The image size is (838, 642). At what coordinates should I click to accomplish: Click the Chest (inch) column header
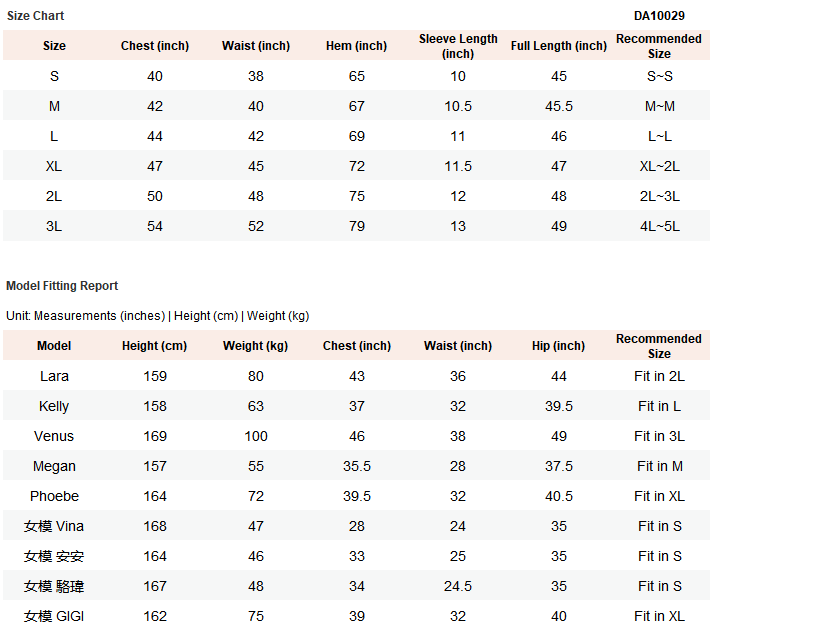pyautogui.click(x=155, y=46)
